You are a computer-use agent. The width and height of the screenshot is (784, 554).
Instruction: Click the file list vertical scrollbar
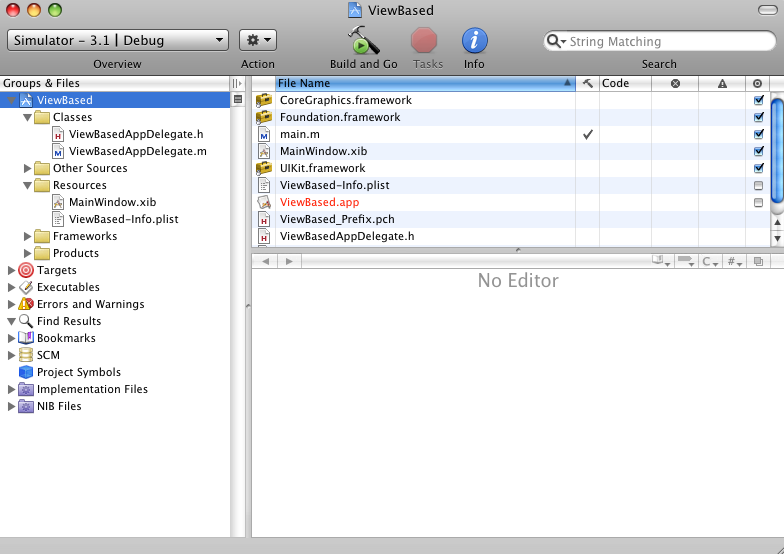tap(778, 150)
